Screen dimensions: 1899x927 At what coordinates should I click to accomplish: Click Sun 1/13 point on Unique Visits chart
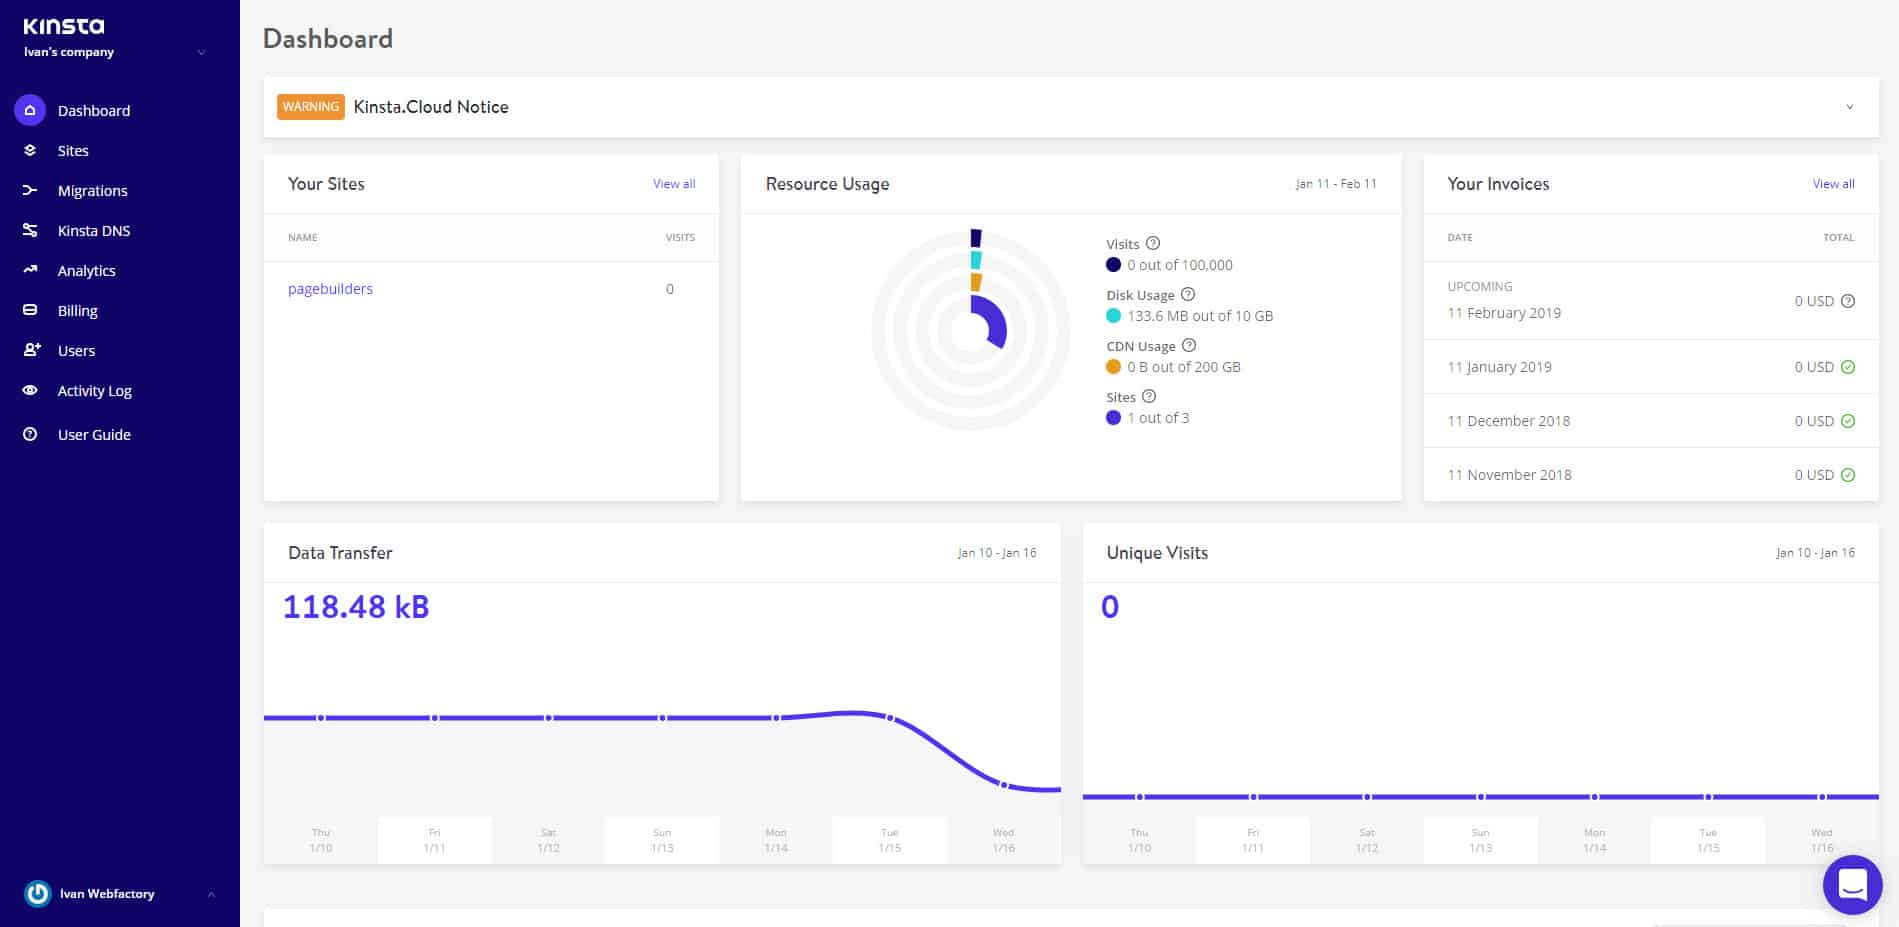pyautogui.click(x=1481, y=797)
